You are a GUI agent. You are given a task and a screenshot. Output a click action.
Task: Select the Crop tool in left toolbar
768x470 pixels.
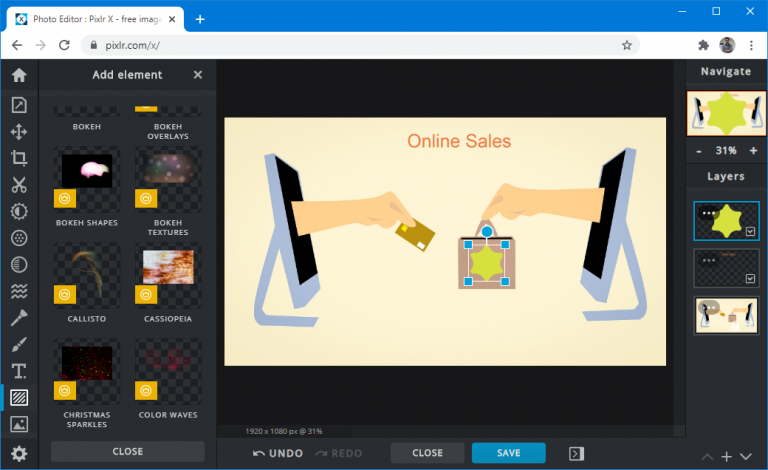point(19,157)
